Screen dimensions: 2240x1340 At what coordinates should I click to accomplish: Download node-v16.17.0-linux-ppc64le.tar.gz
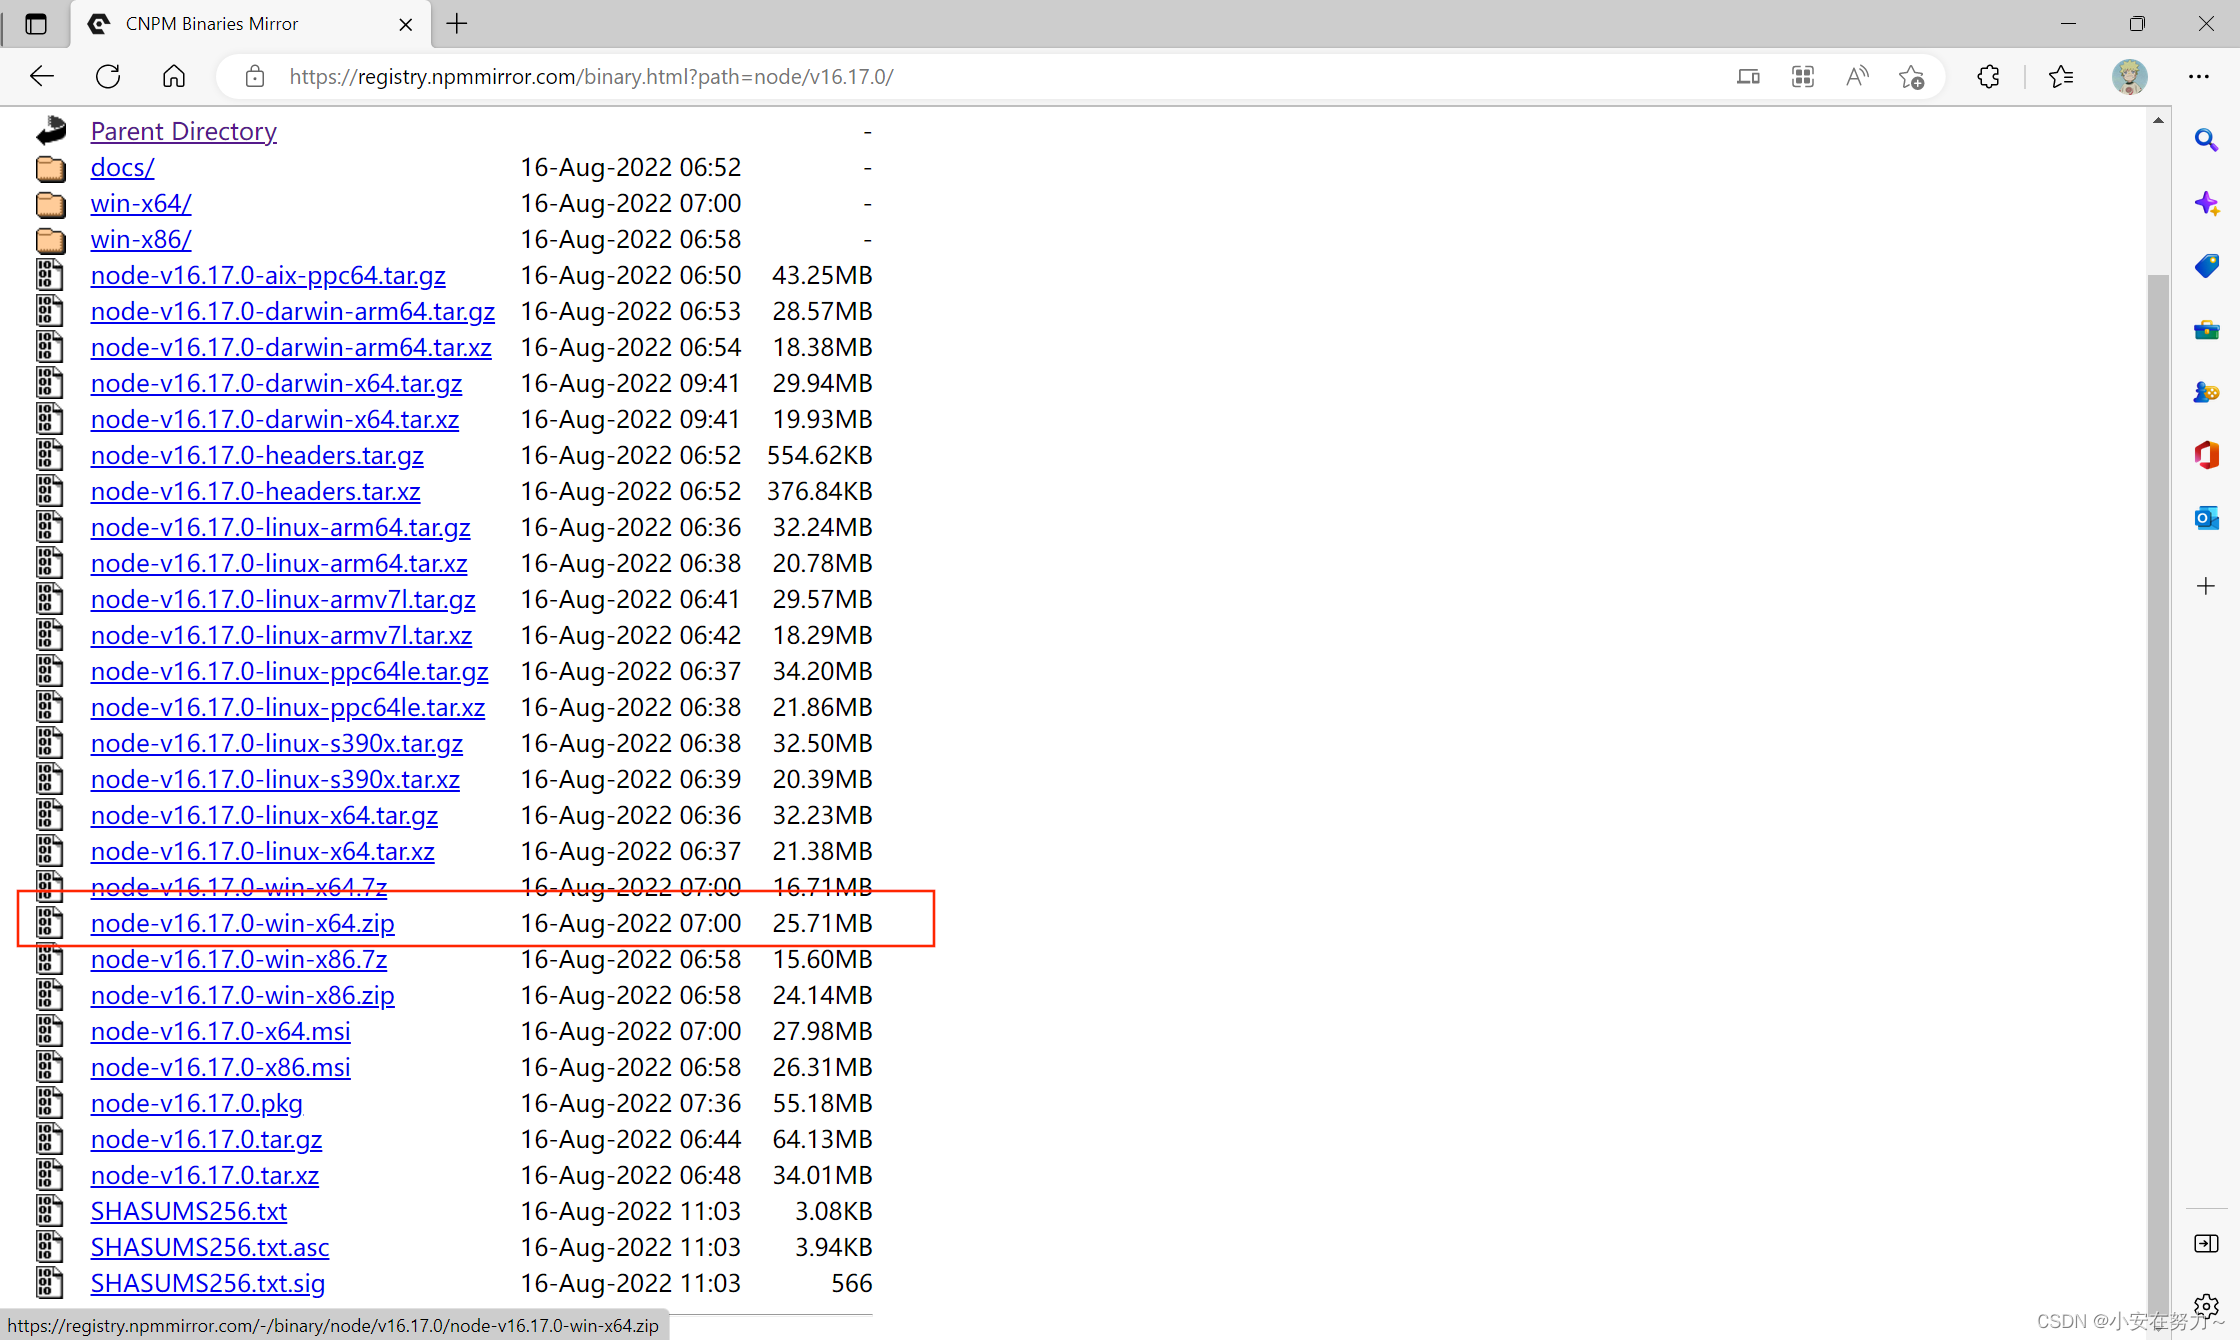tap(289, 672)
